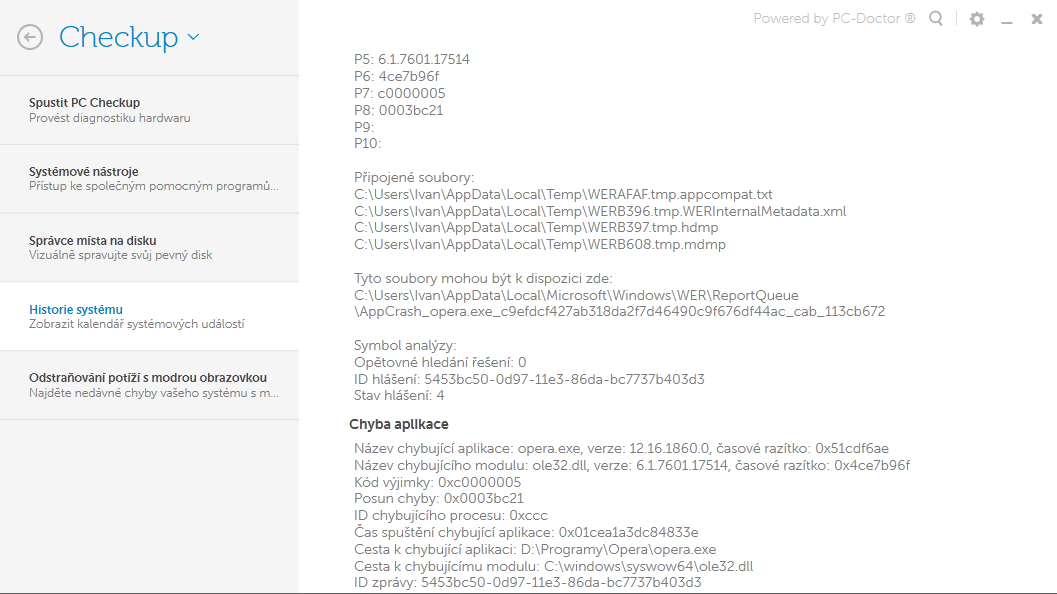1057x594 pixels.
Task: Close the Checkup window
Action: click(x=1037, y=19)
